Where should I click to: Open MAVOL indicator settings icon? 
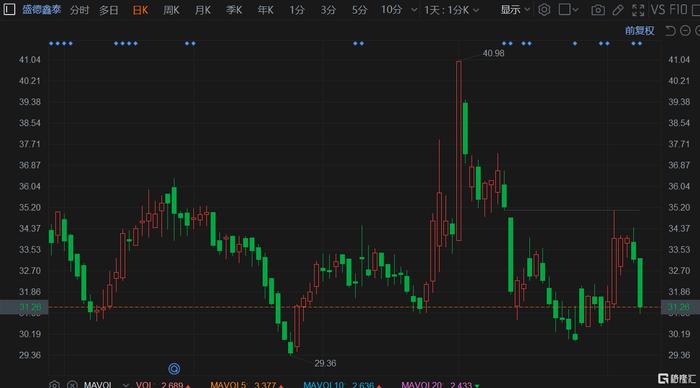54,384
